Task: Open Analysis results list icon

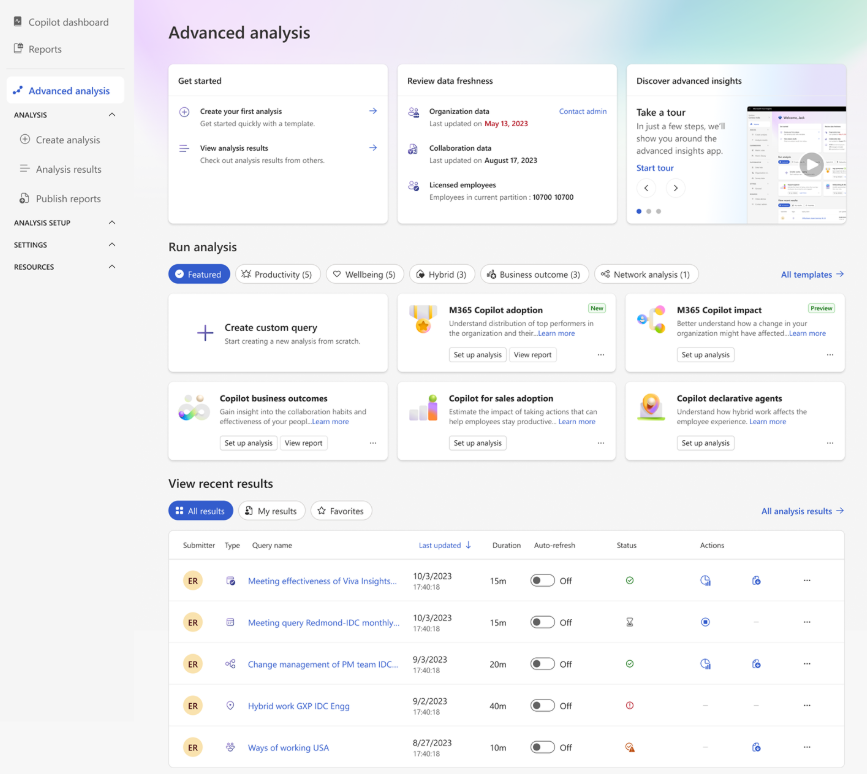Action: coord(24,169)
